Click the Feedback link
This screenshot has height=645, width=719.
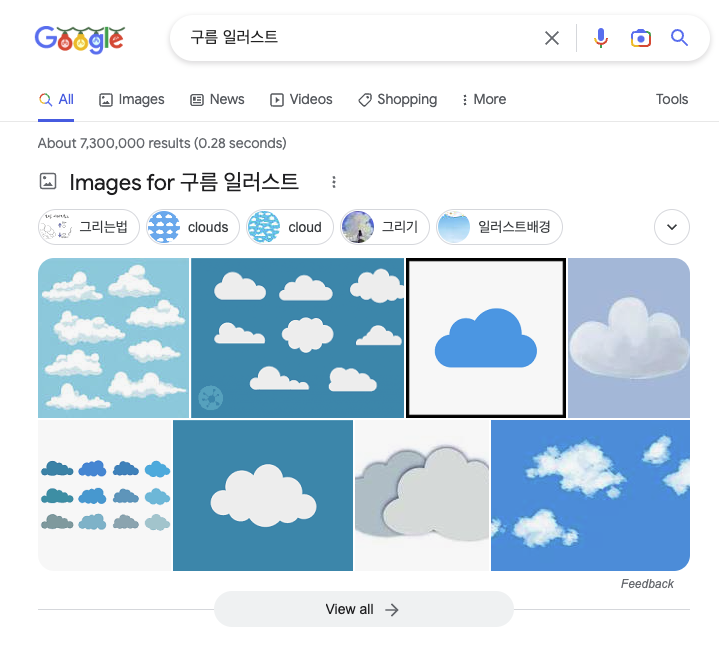pos(647,584)
